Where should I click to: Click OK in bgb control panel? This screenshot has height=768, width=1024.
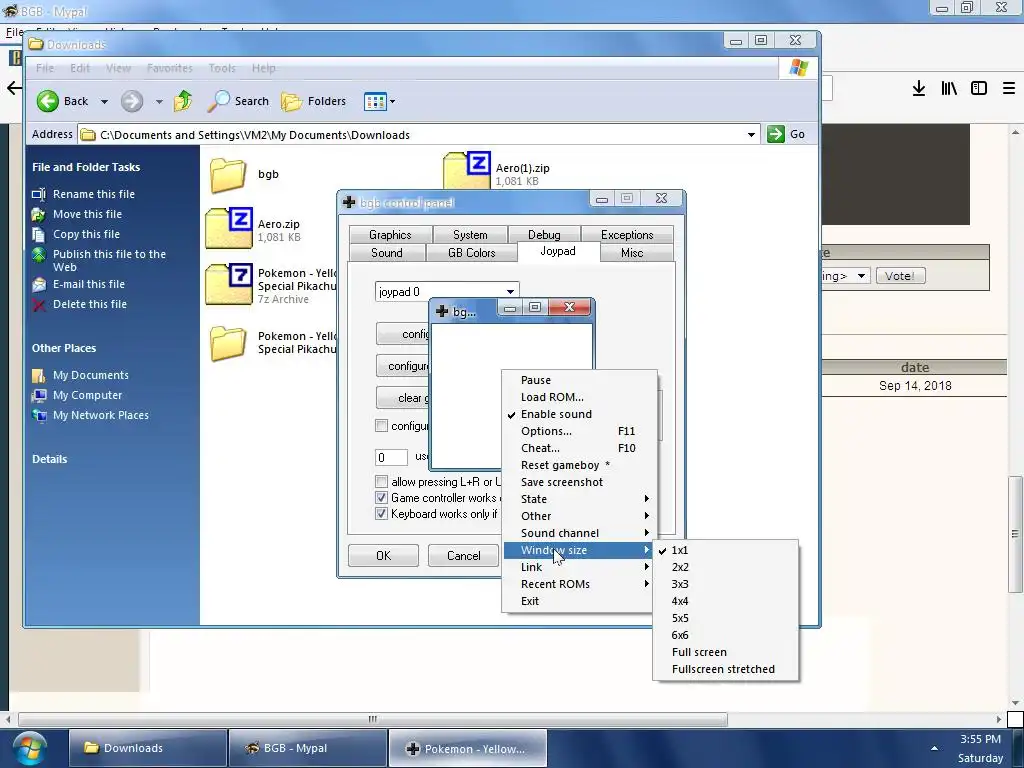pos(383,556)
